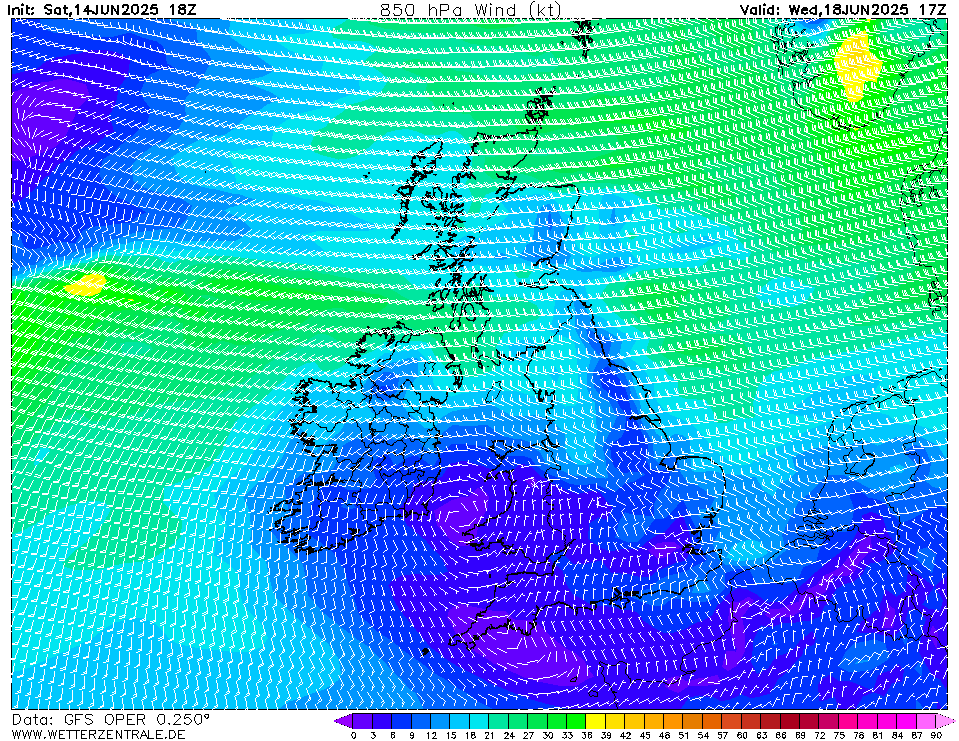Screen dimensions: 959x741
Task: Pick the orange swatch between 48 and 51
Action: point(674,721)
